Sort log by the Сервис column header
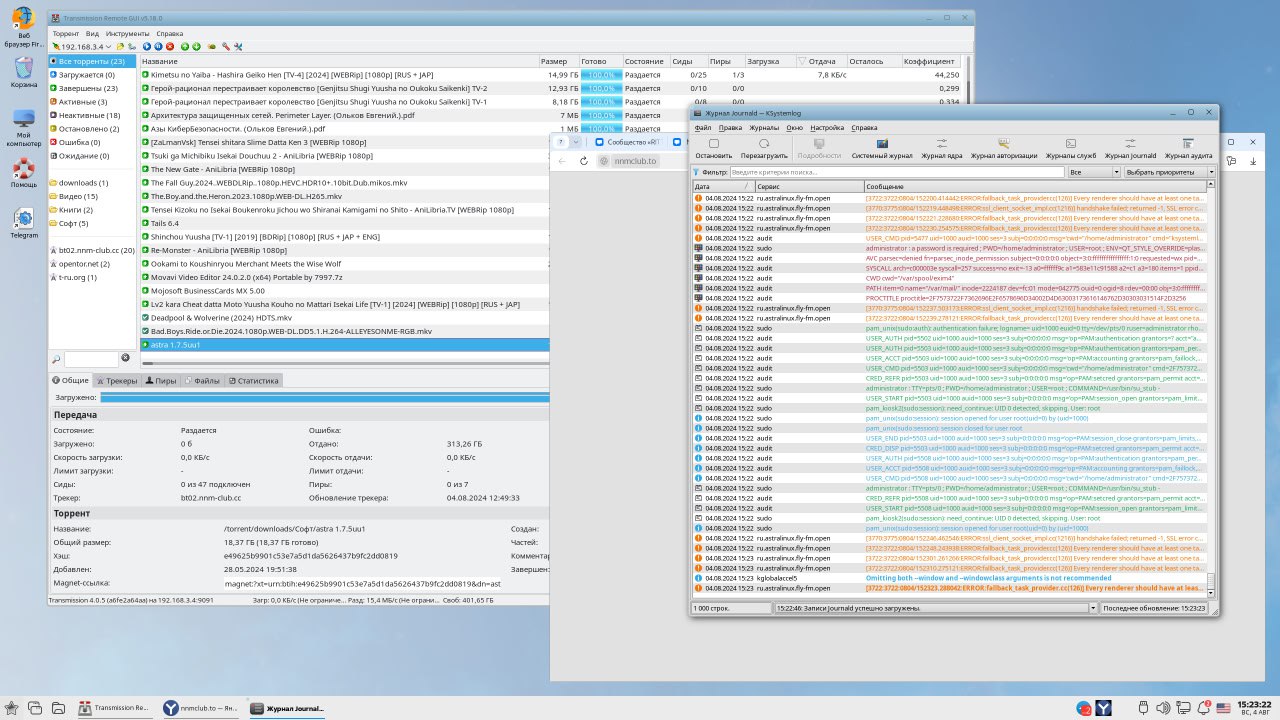 pyautogui.click(x=808, y=187)
